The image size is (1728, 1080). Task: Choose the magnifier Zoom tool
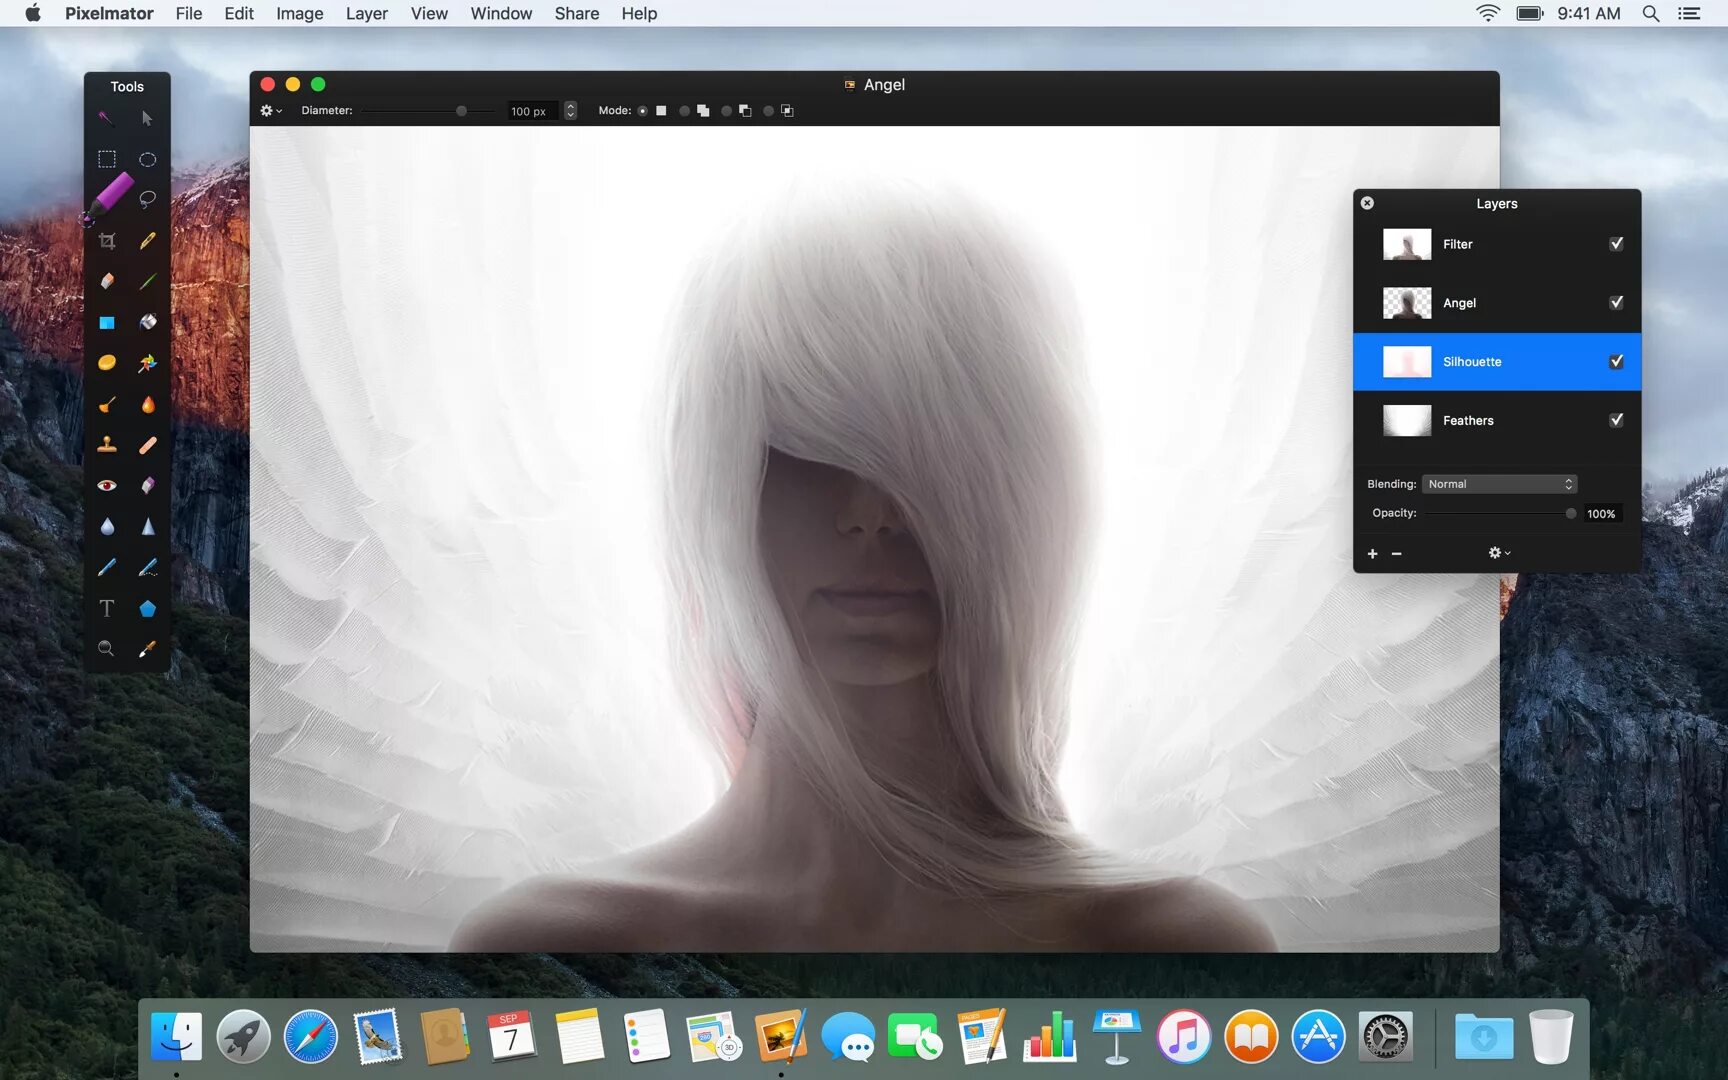(x=106, y=649)
